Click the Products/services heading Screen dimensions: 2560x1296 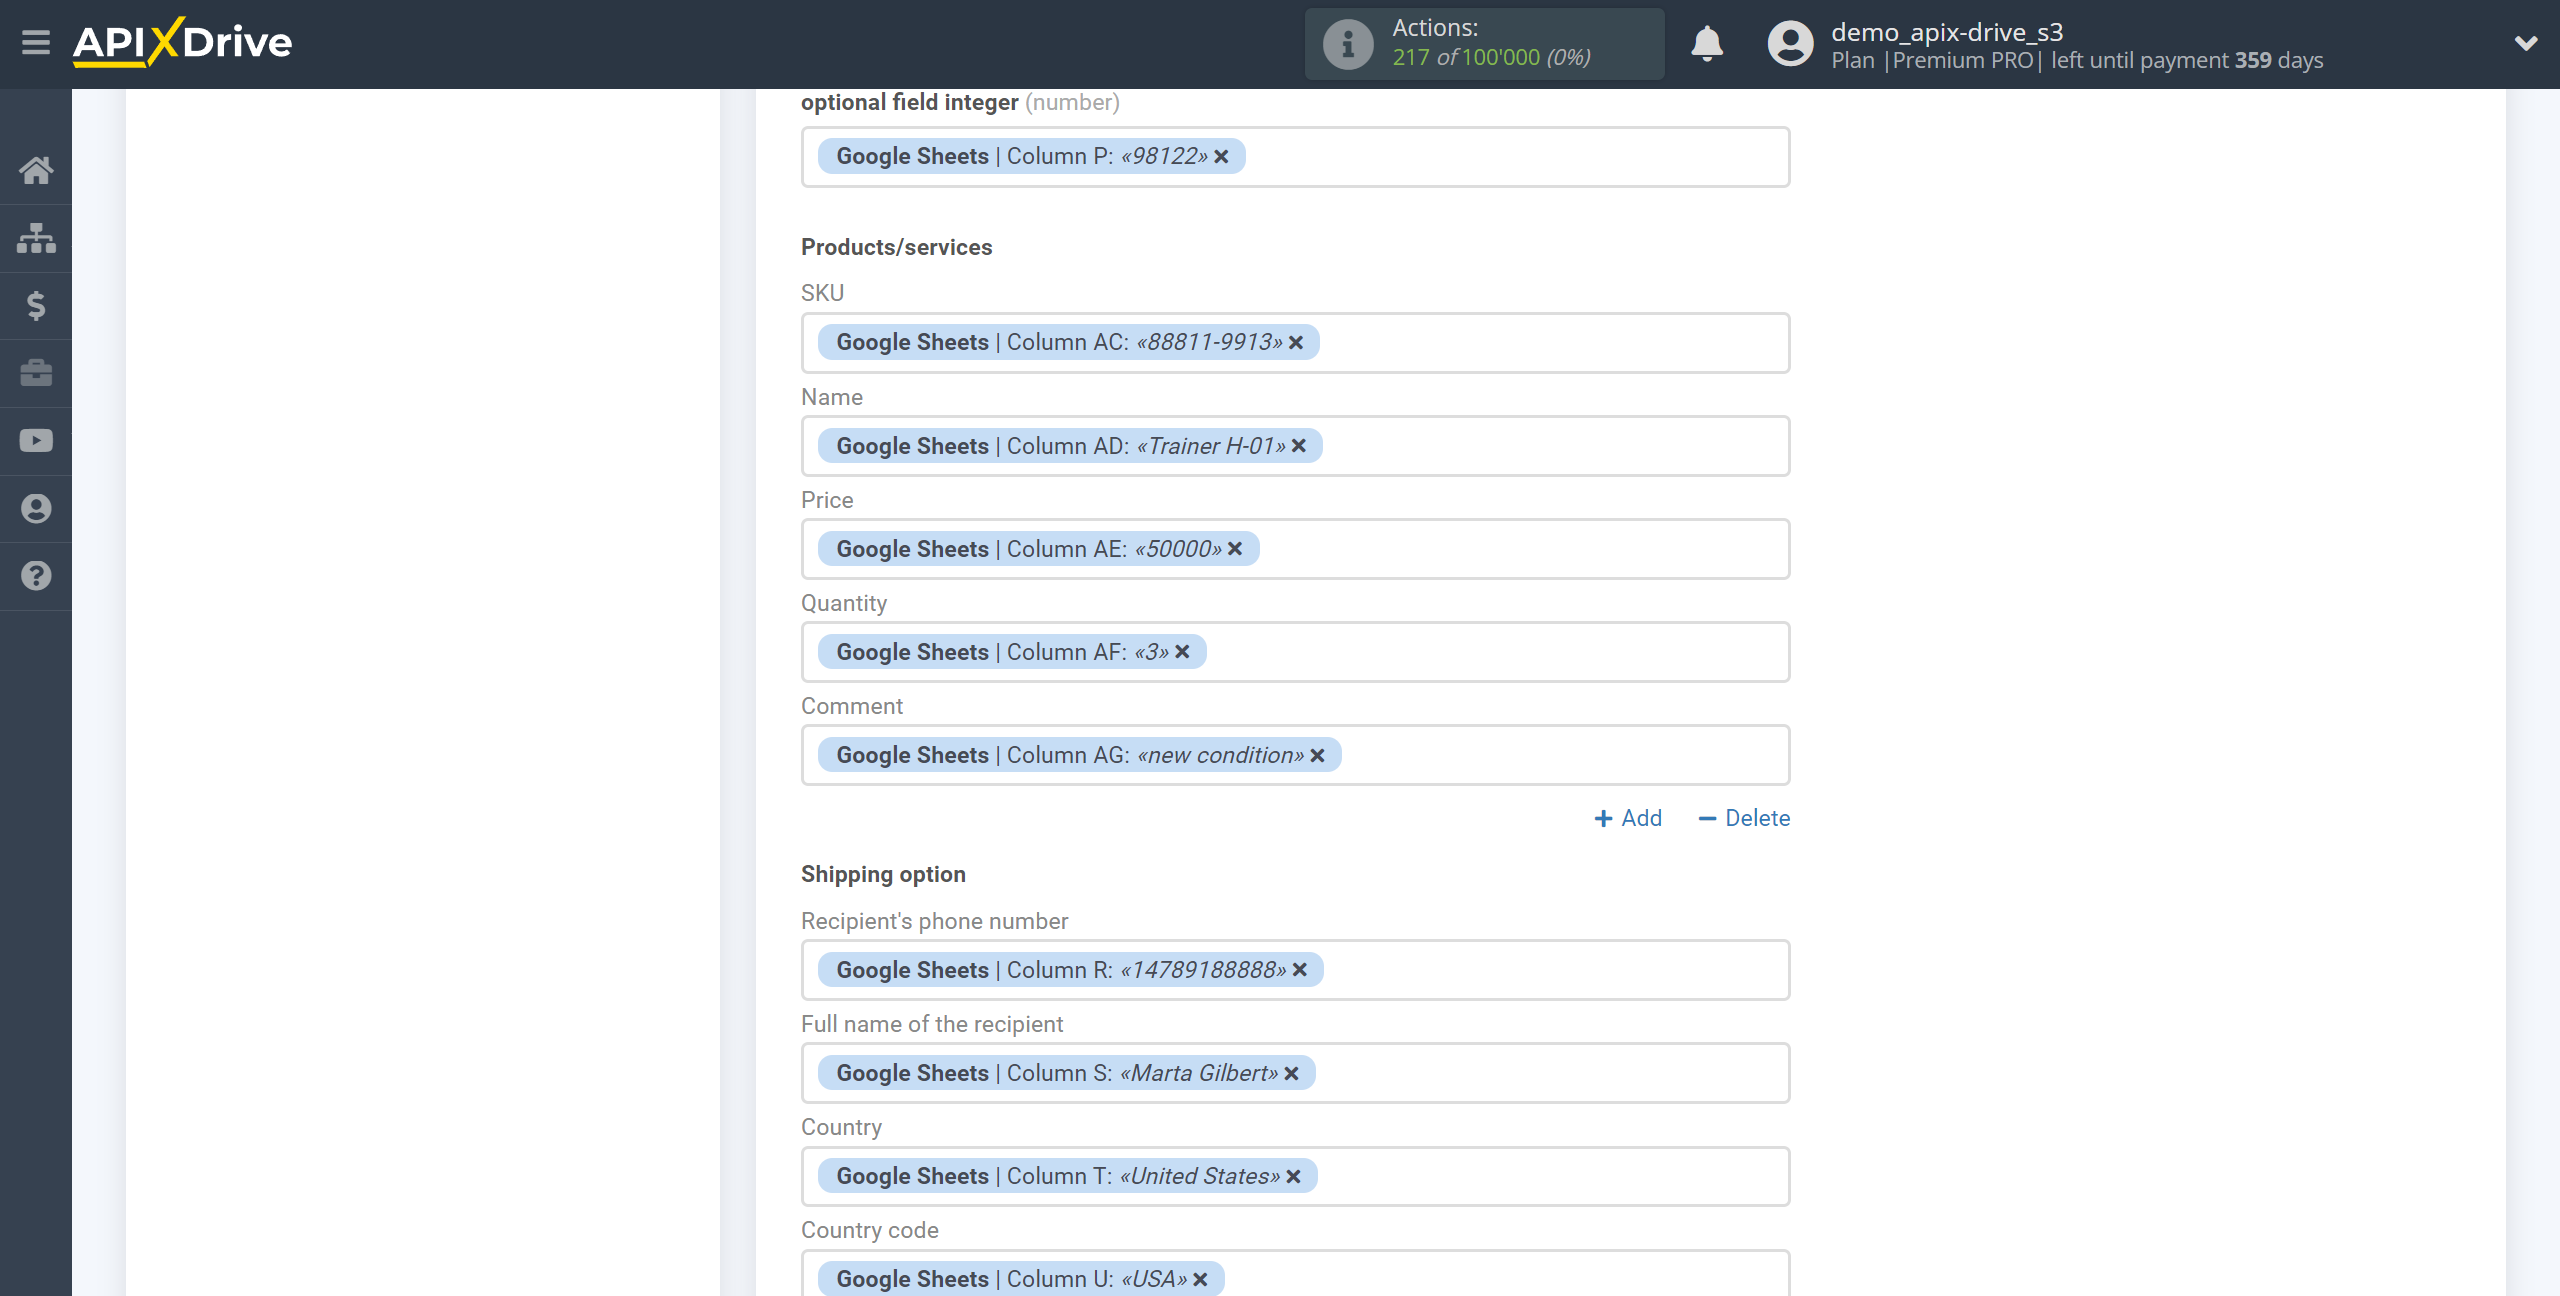[896, 247]
